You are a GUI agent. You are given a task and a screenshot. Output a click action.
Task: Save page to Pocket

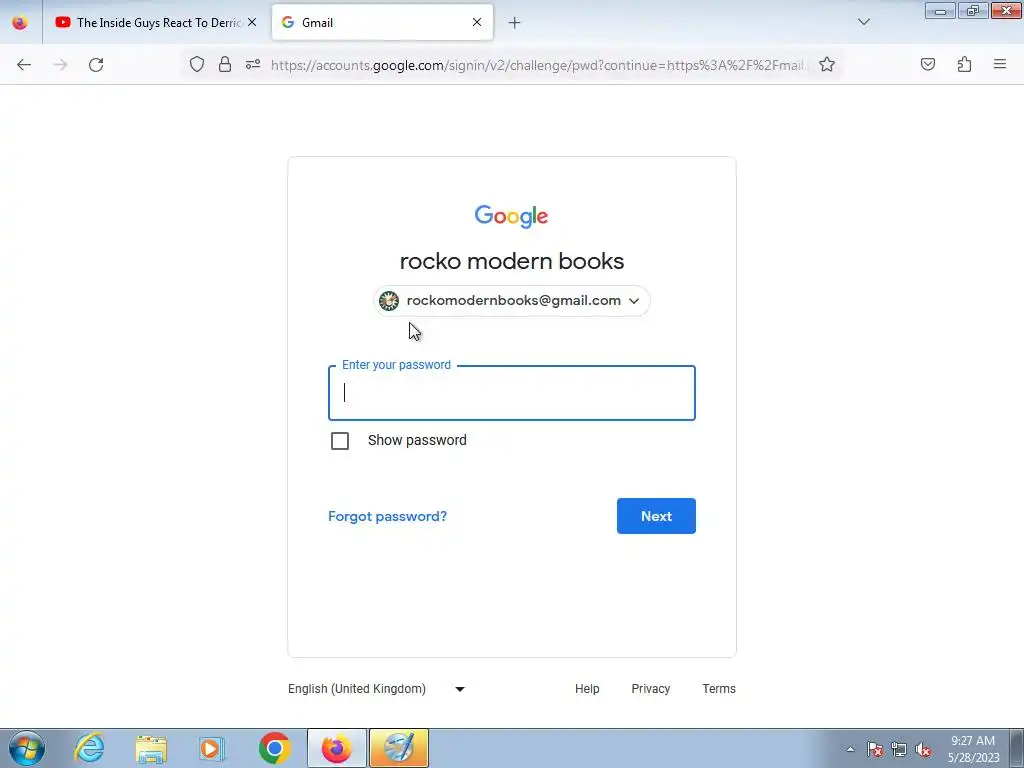point(927,64)
